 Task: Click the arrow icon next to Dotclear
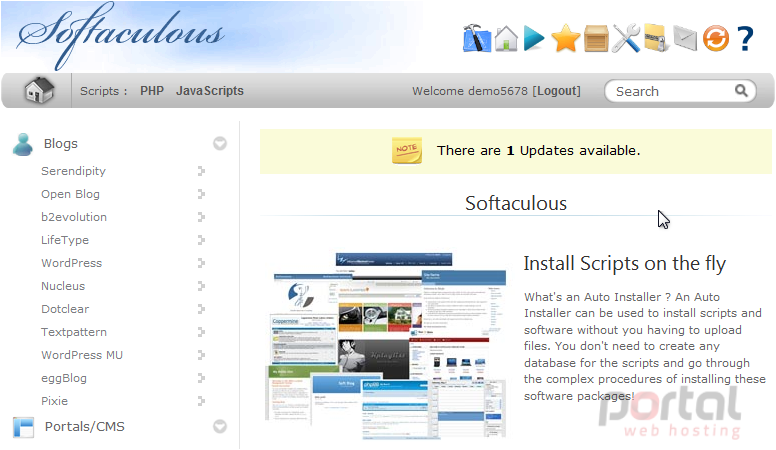[201, 309]
